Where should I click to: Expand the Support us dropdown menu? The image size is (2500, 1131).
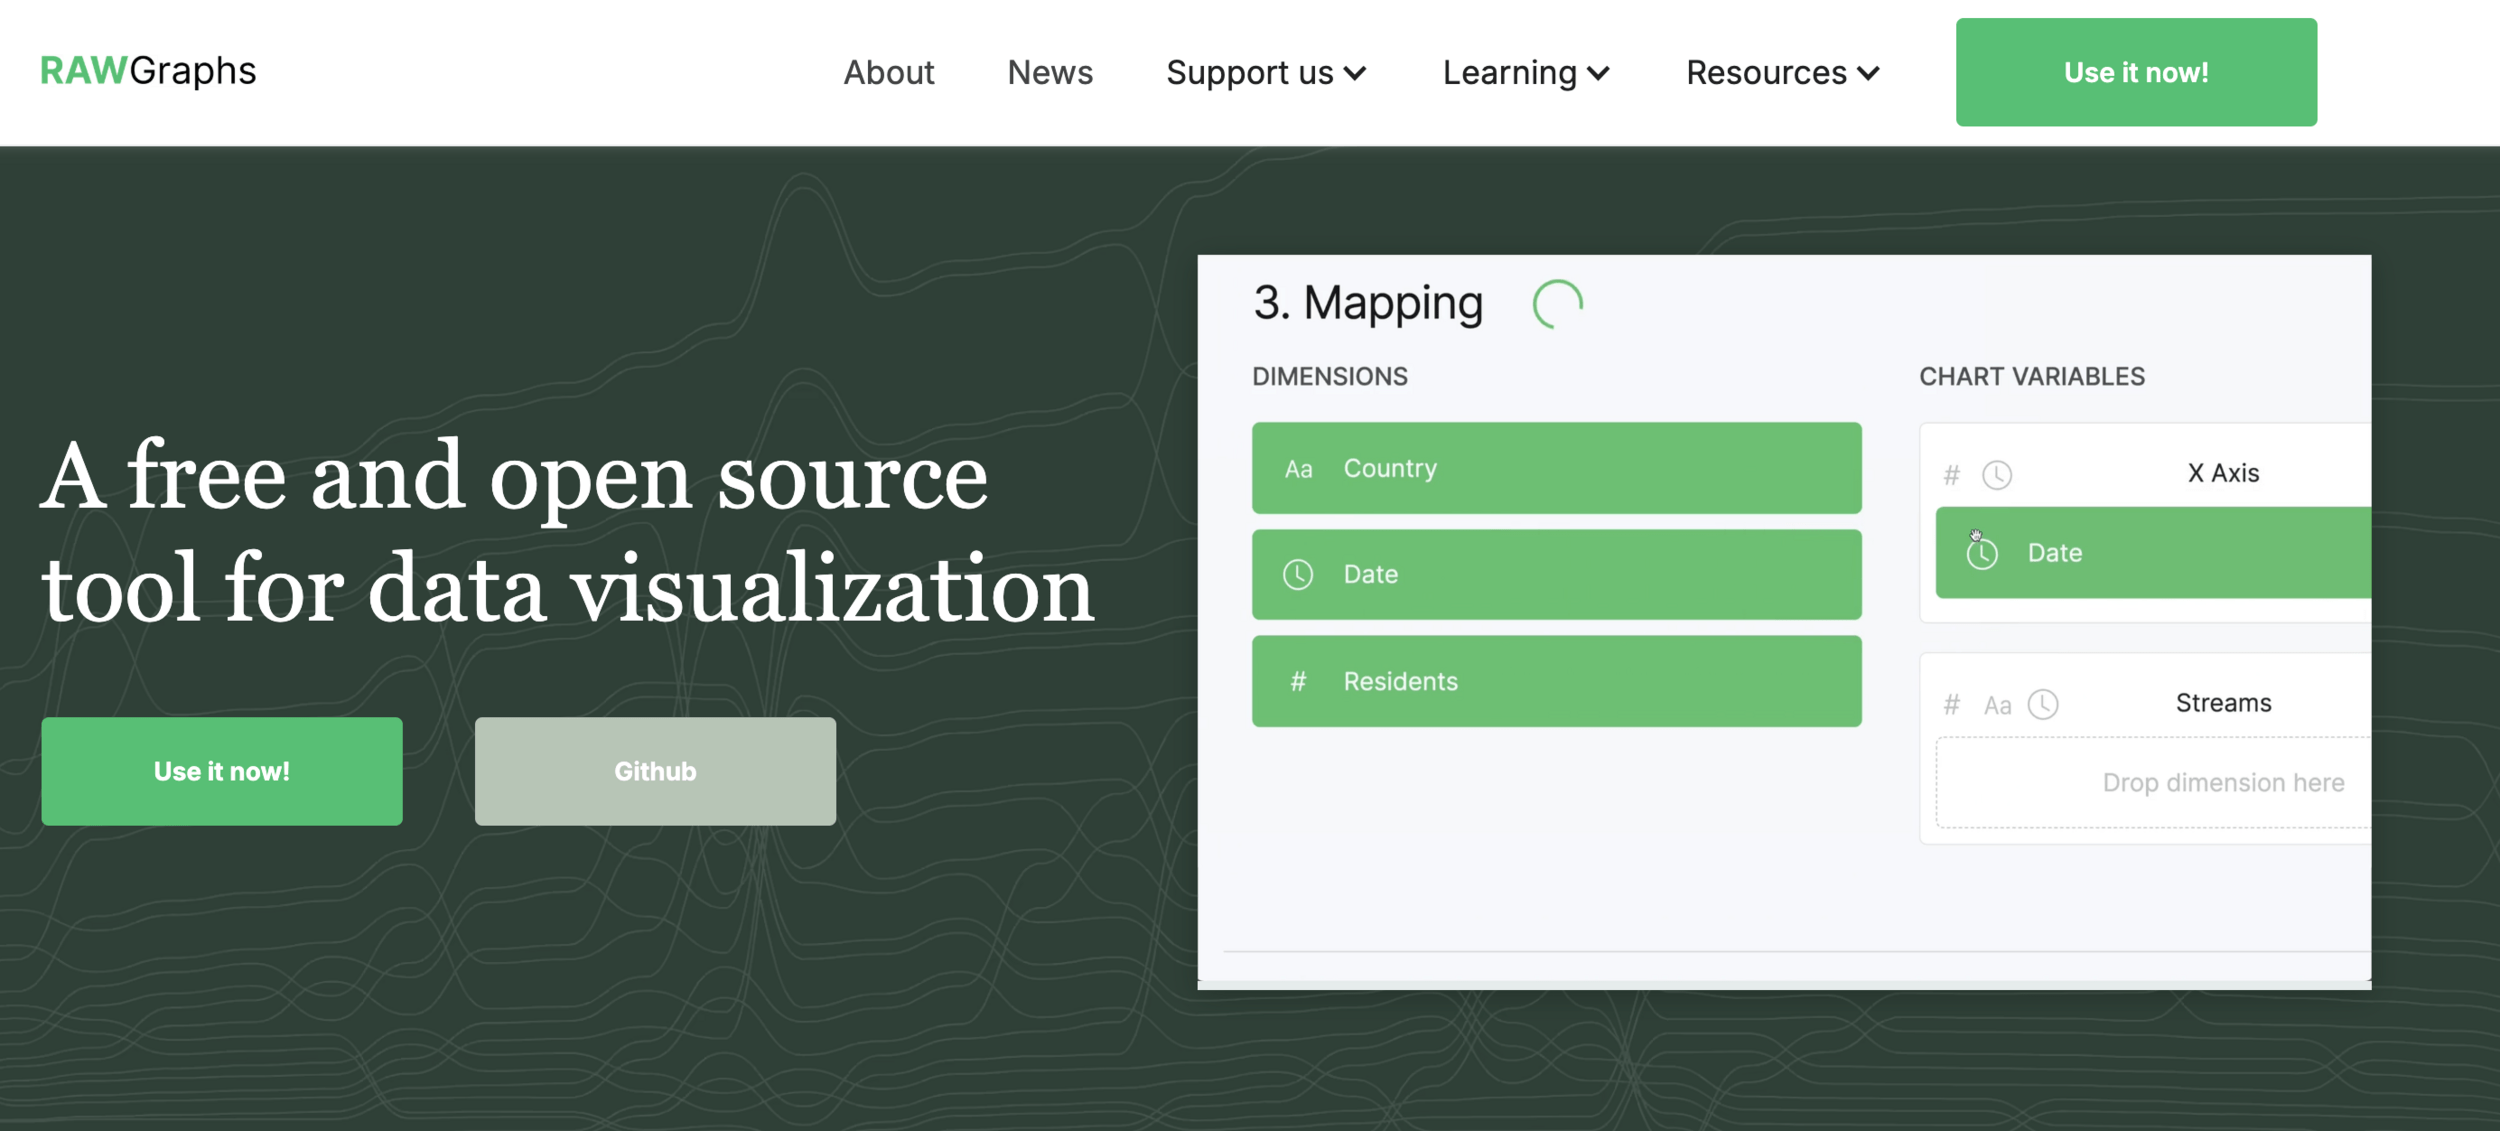1265,73
